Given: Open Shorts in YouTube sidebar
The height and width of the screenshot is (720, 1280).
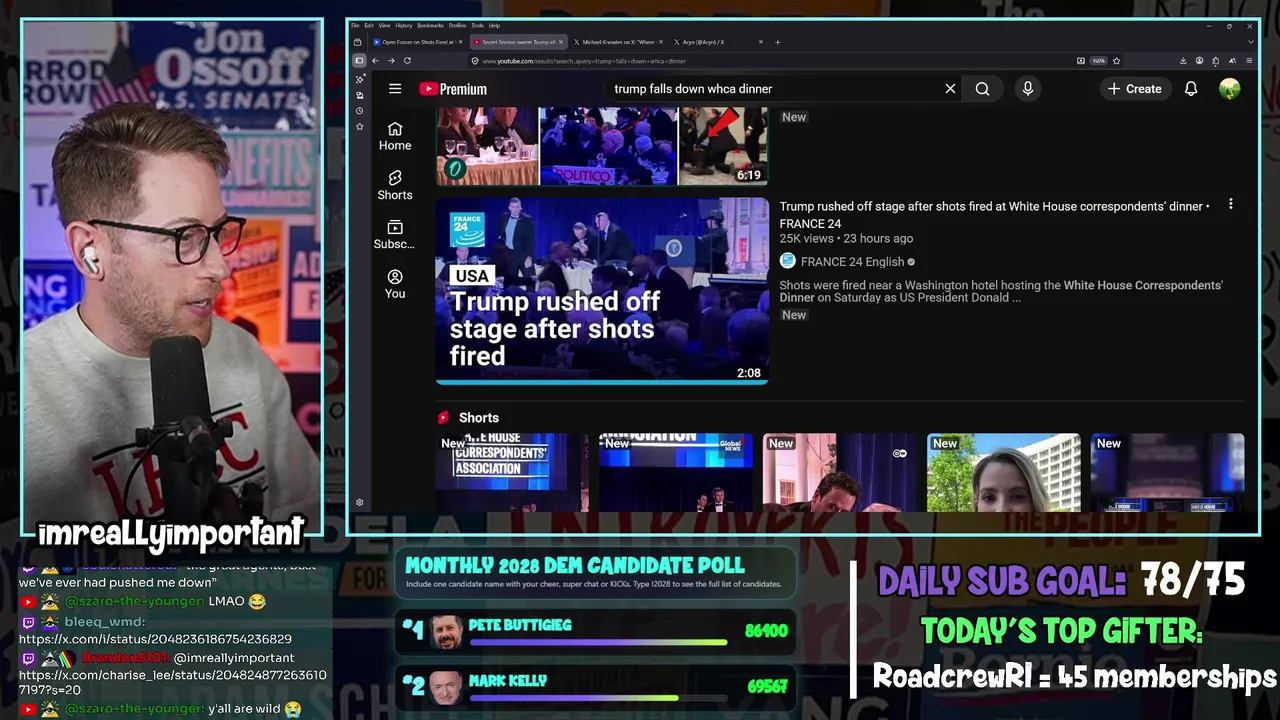Looking at the screenshot, I should pos(395,185).
